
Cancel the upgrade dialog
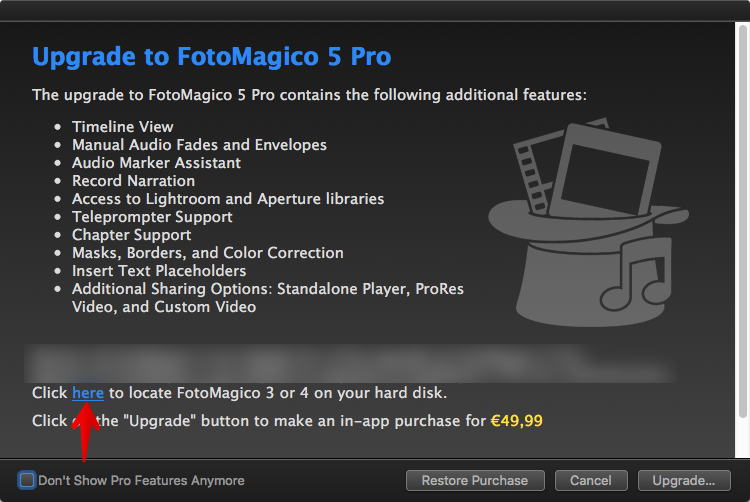click(x=590, y=480)
